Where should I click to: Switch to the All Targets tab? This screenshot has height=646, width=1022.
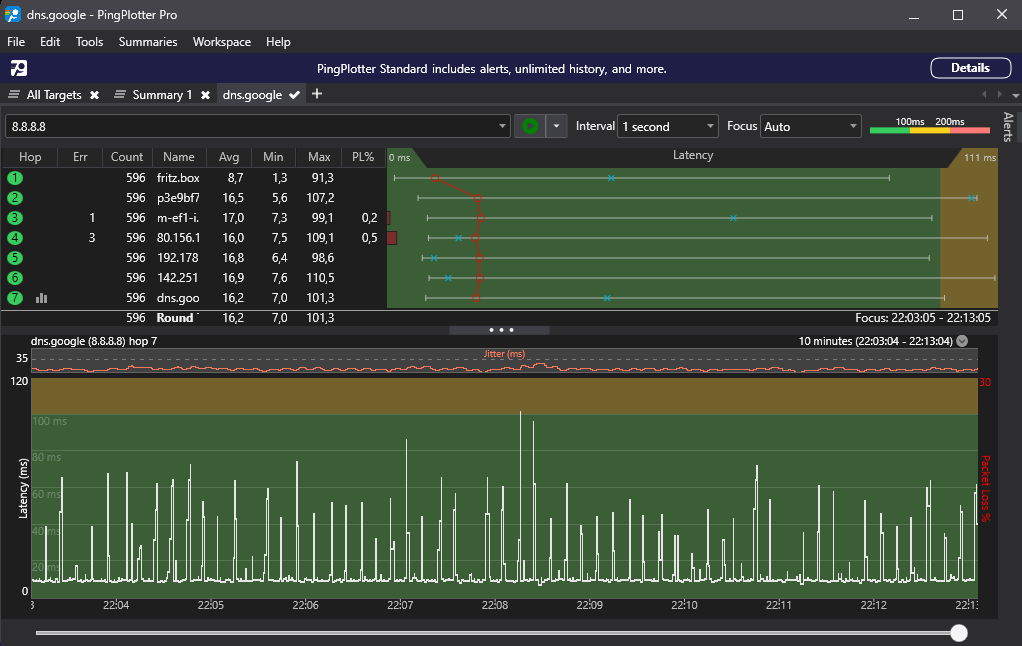54,95
